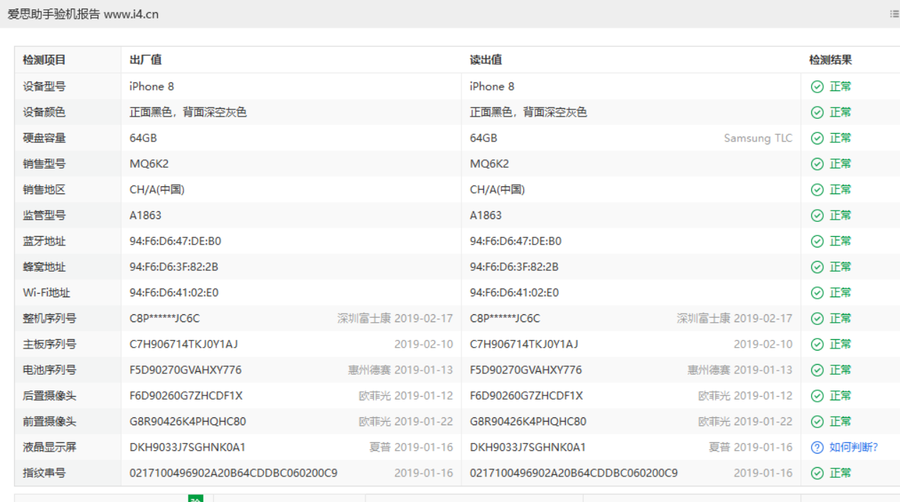Viewport: 900px width, 502px height.
Task: Click the green check icon in 硬盘容量 row
Action: click(817, 138)
